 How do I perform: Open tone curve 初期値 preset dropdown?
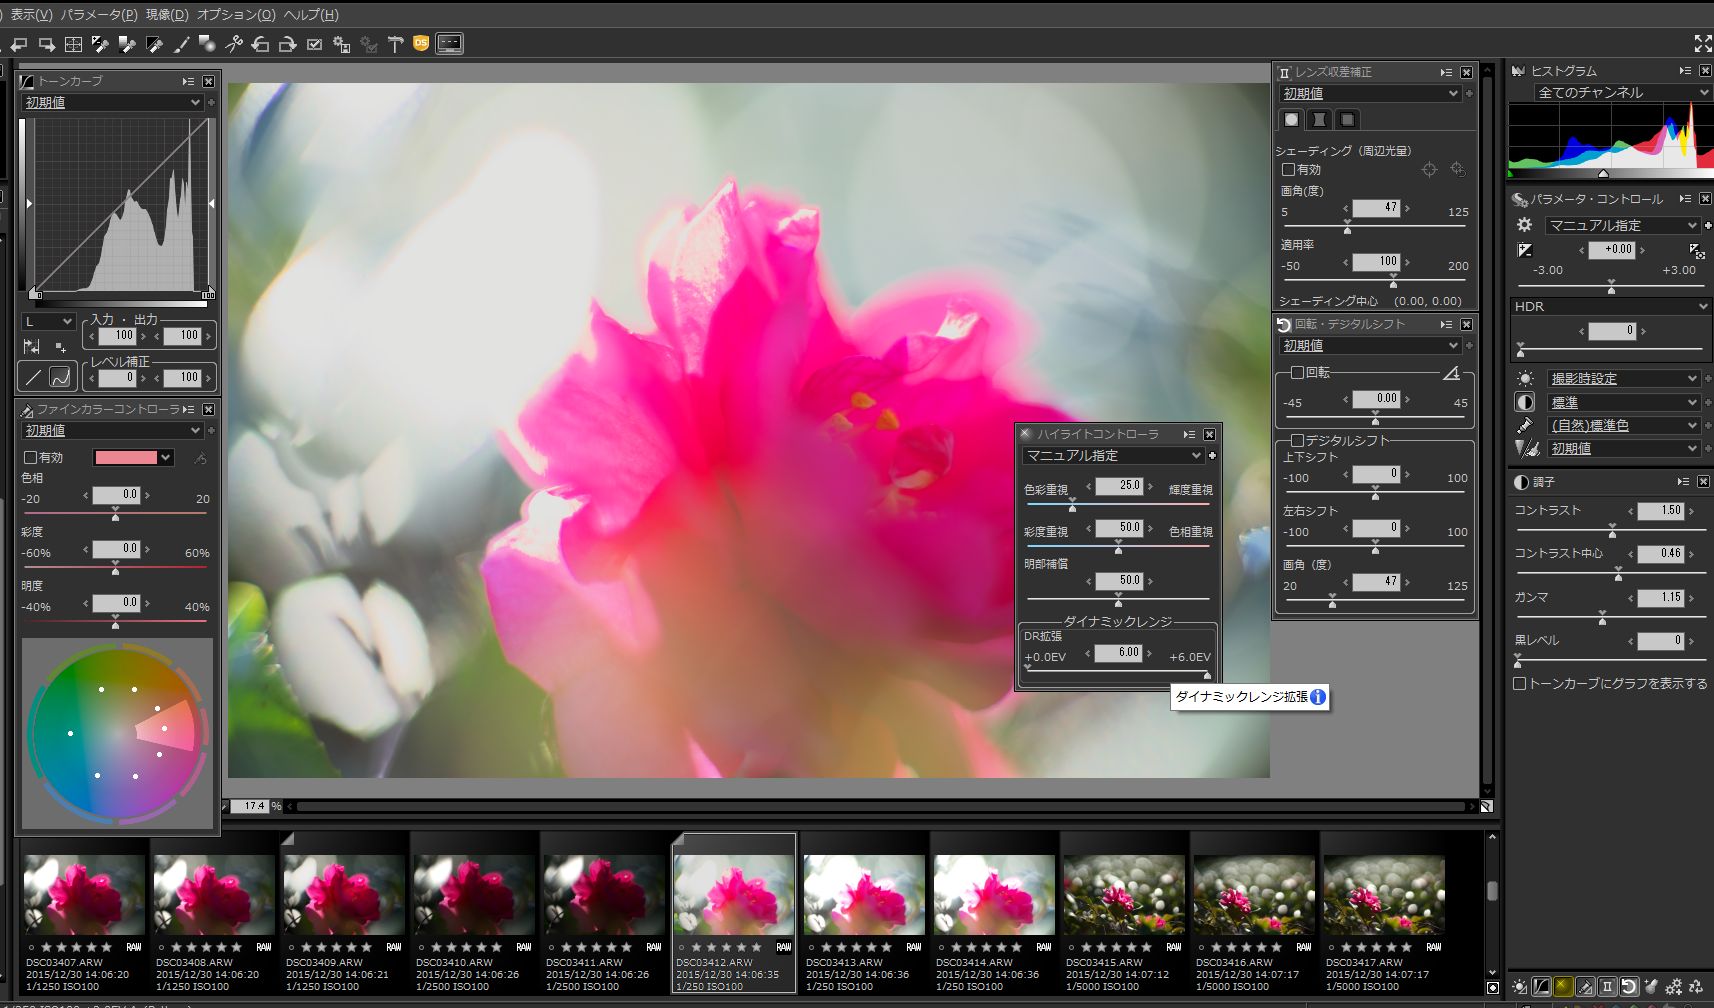pos(113,102)
